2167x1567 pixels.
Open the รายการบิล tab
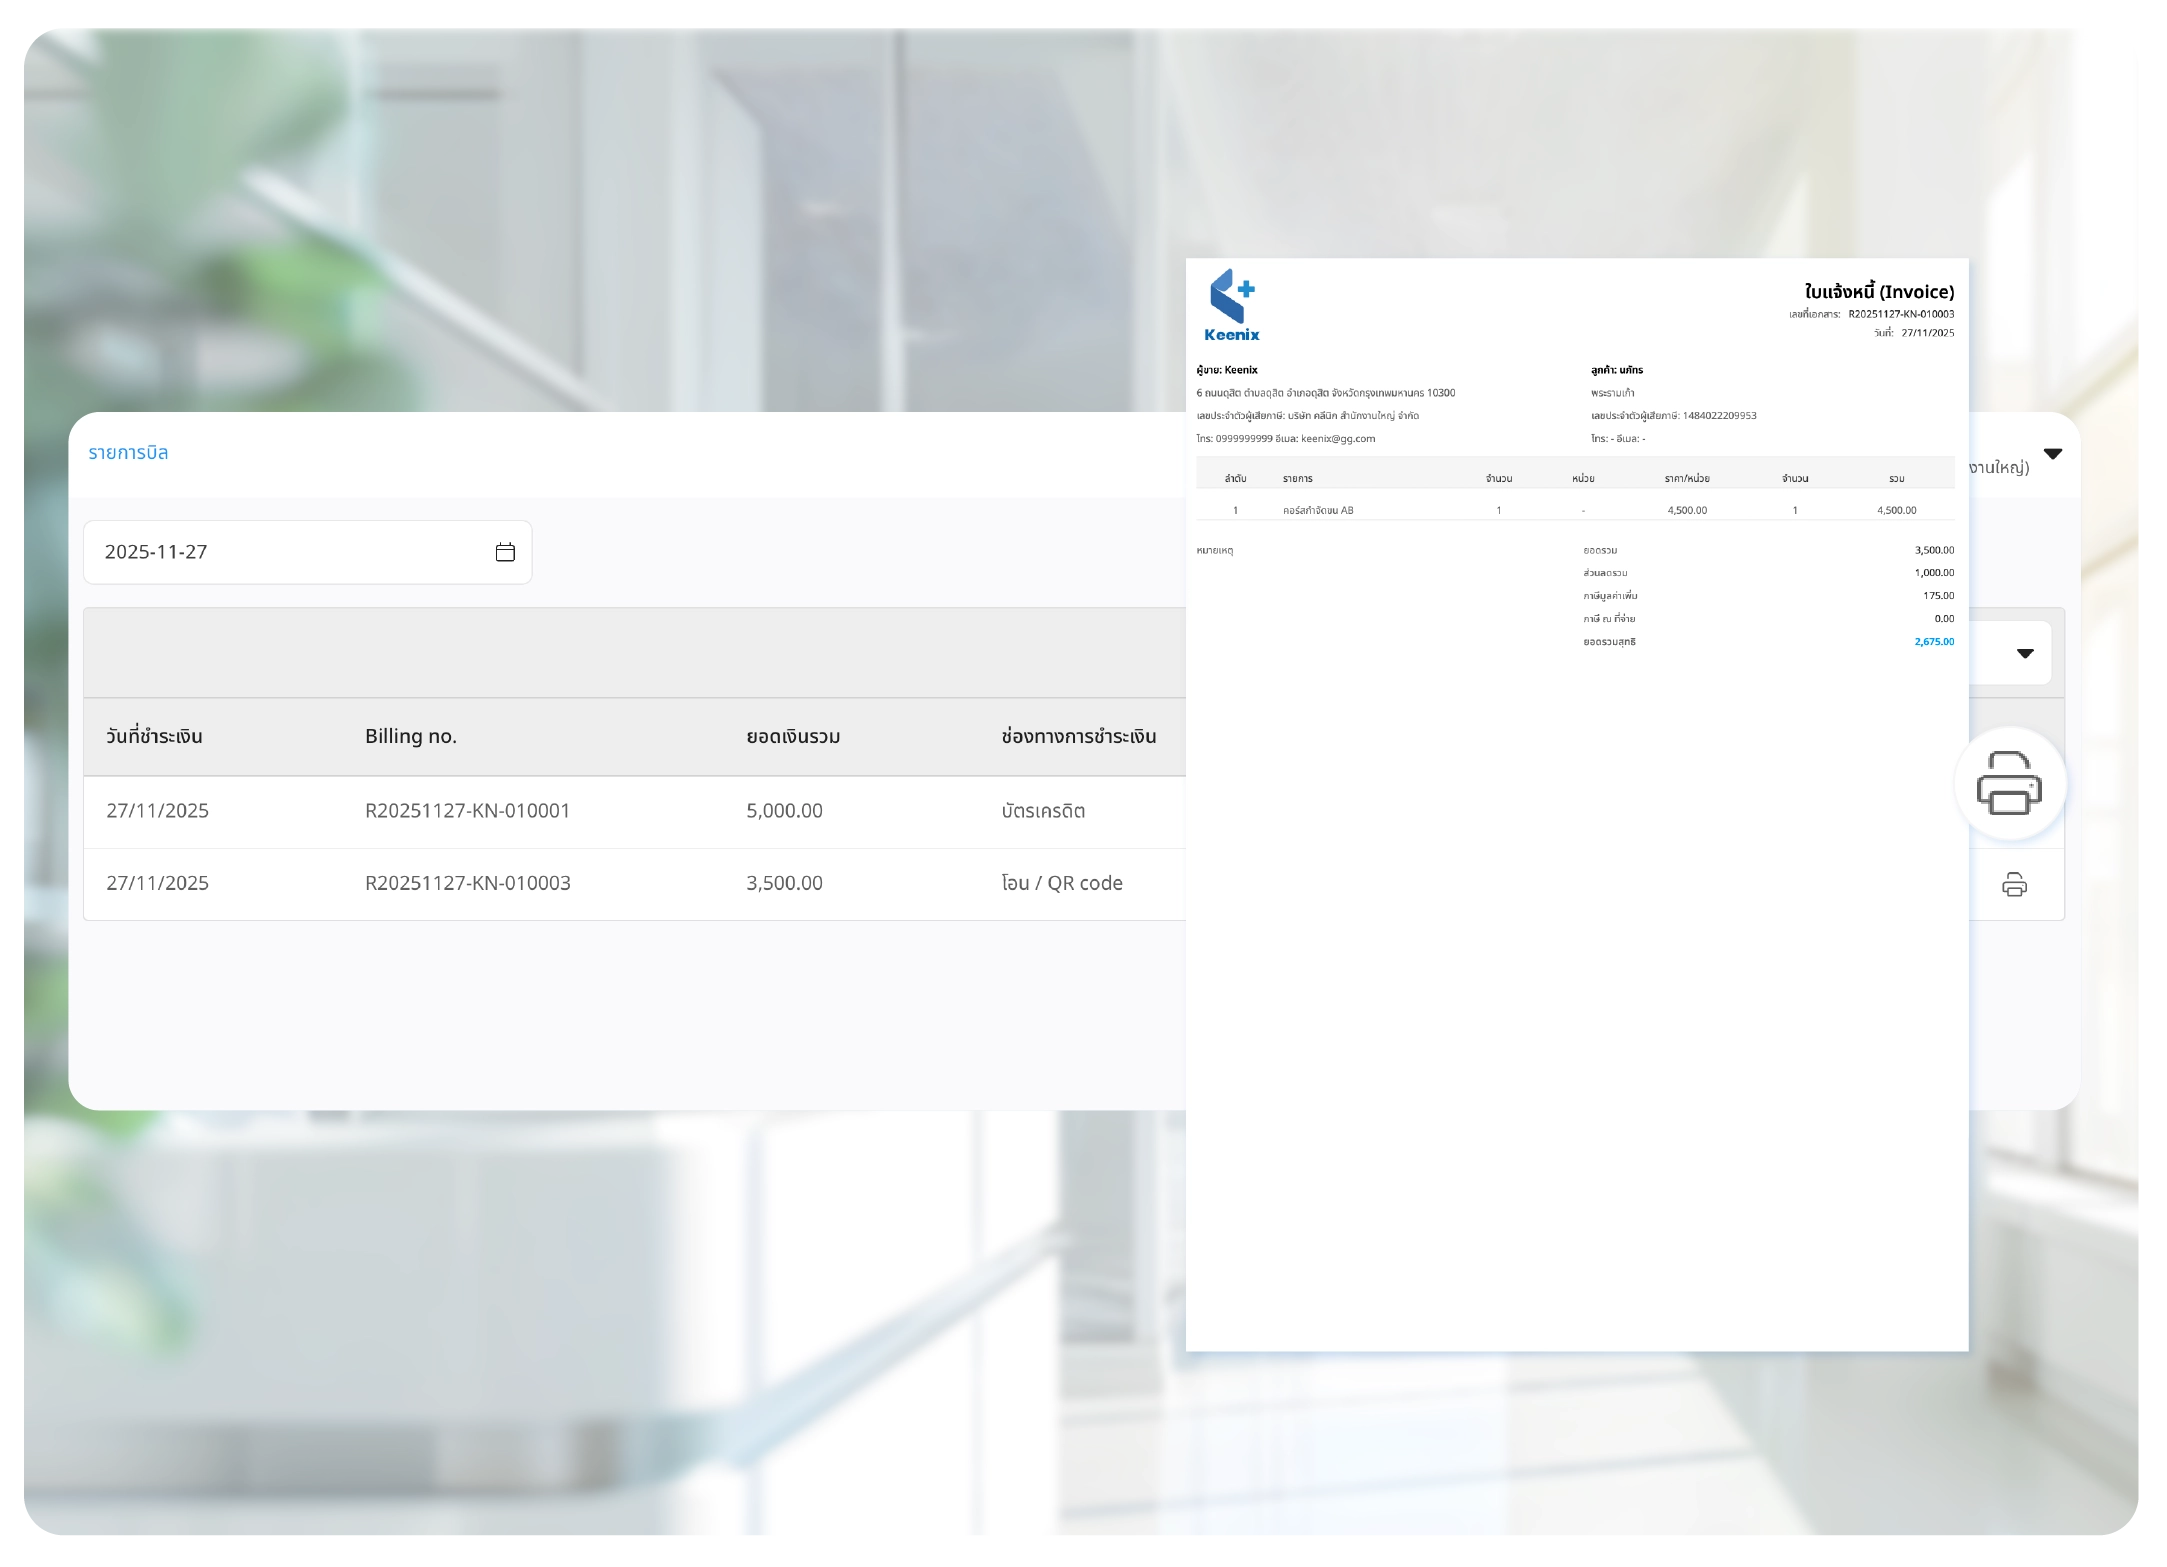(128, 453)
